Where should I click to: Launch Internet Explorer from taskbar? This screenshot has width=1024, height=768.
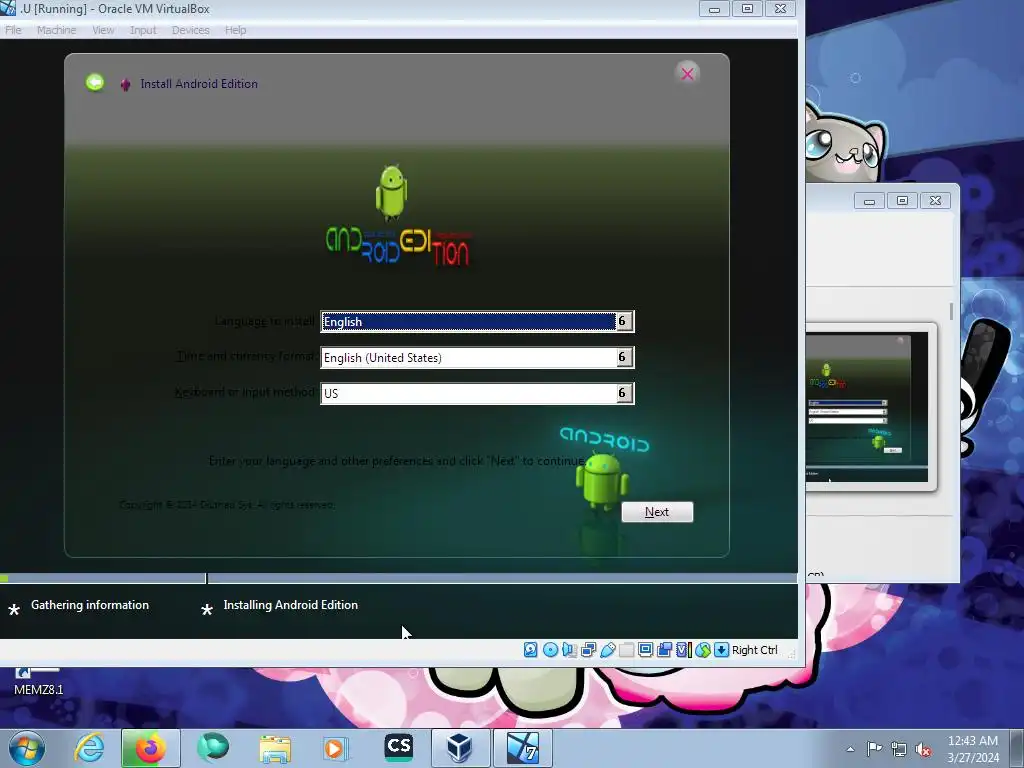coord(89,748)
